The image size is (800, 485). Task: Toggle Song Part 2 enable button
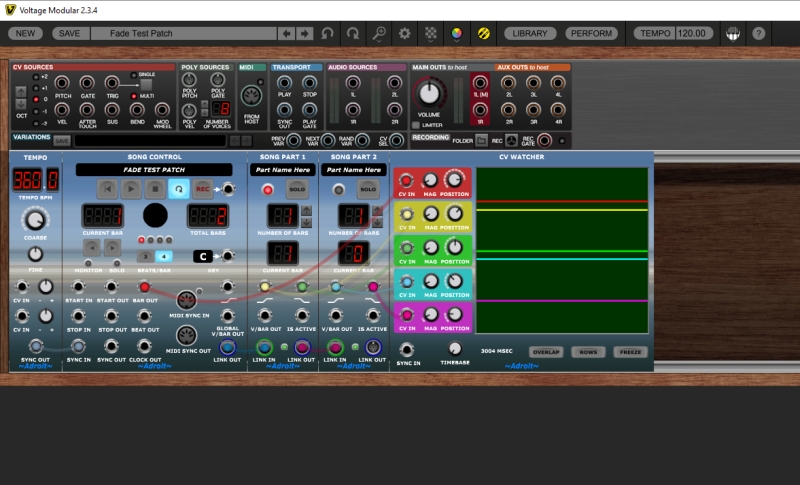(x=338, y=190)
